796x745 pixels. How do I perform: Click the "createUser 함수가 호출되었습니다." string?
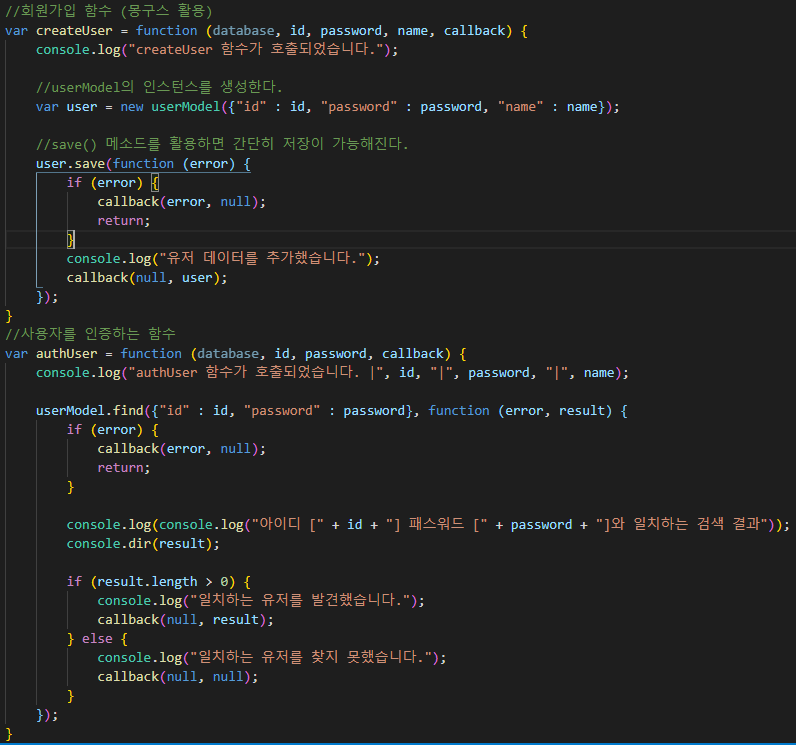click(x=257, y=50)
